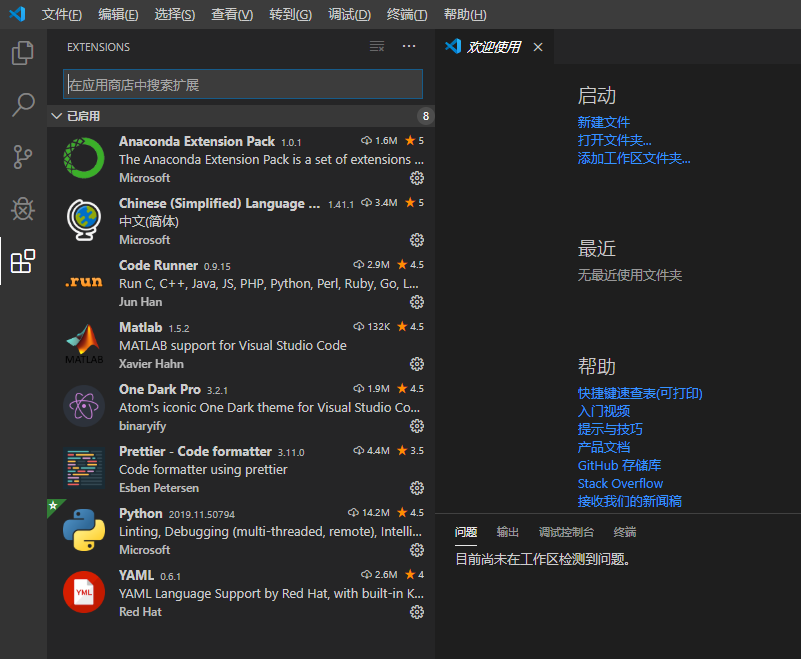Image resolution: width=801 pixels, height=659 pixels.
Task: Close the 欢迎使用 welcome tab
Action: 537,47
